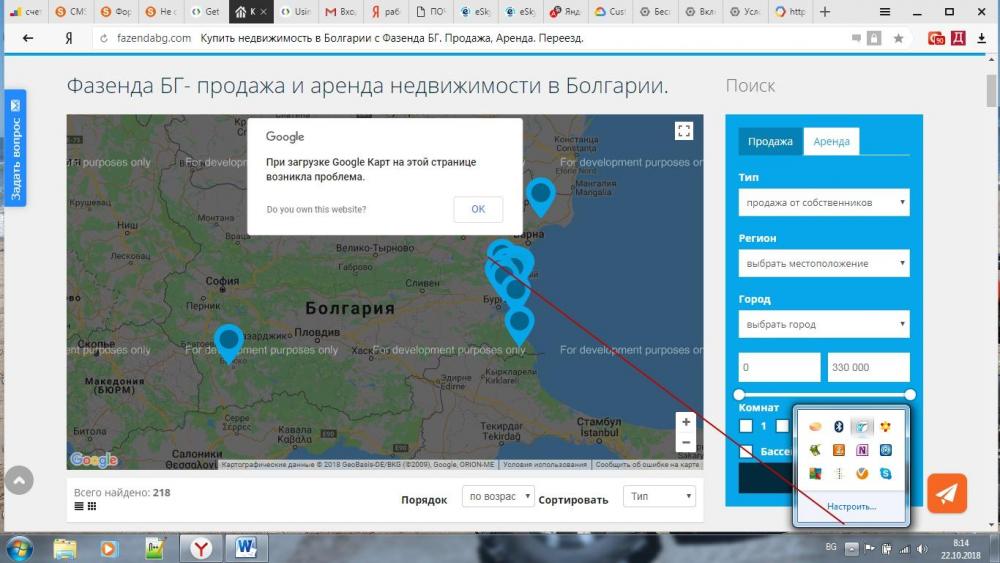
Task: Click Настроить... in tray popup
Action: pos(851,506)
